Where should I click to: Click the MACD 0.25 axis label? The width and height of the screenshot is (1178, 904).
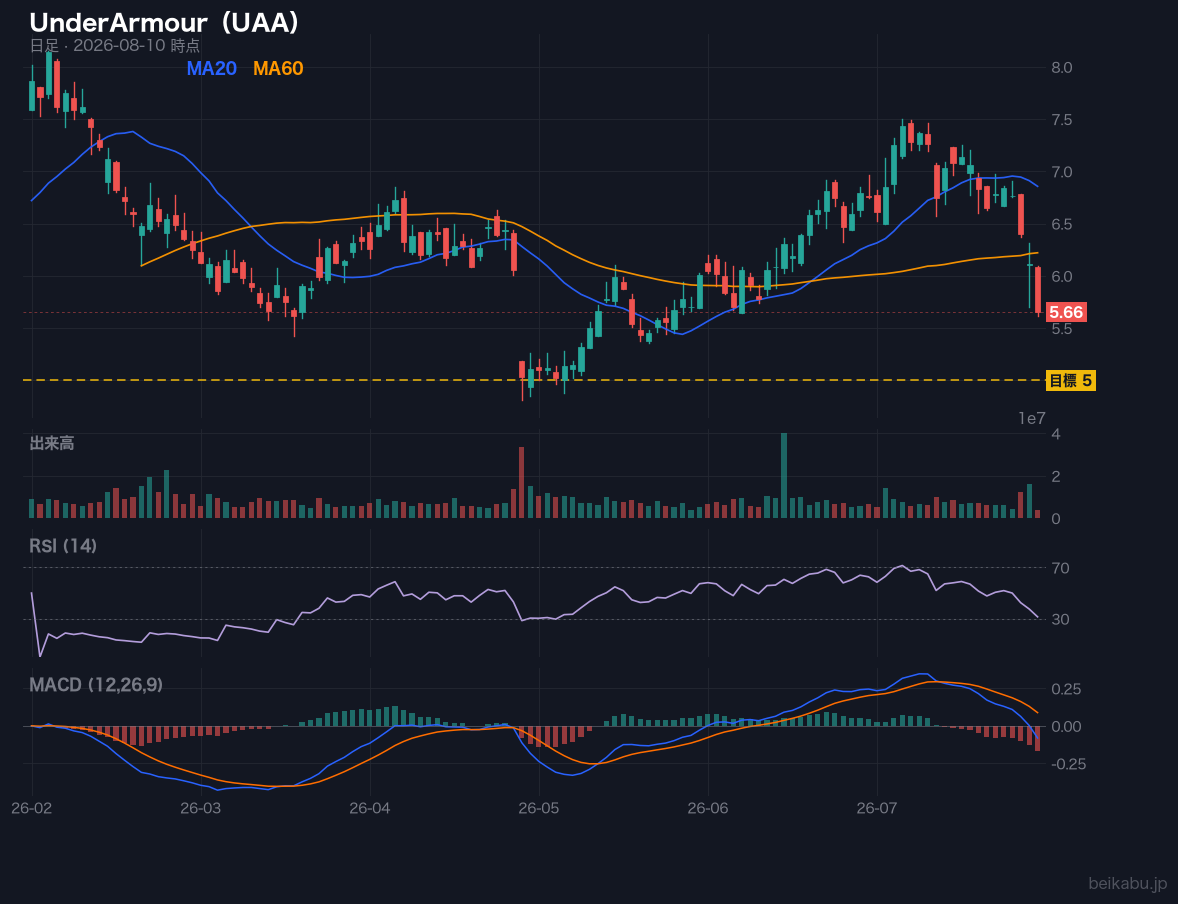click(1065, 689)
